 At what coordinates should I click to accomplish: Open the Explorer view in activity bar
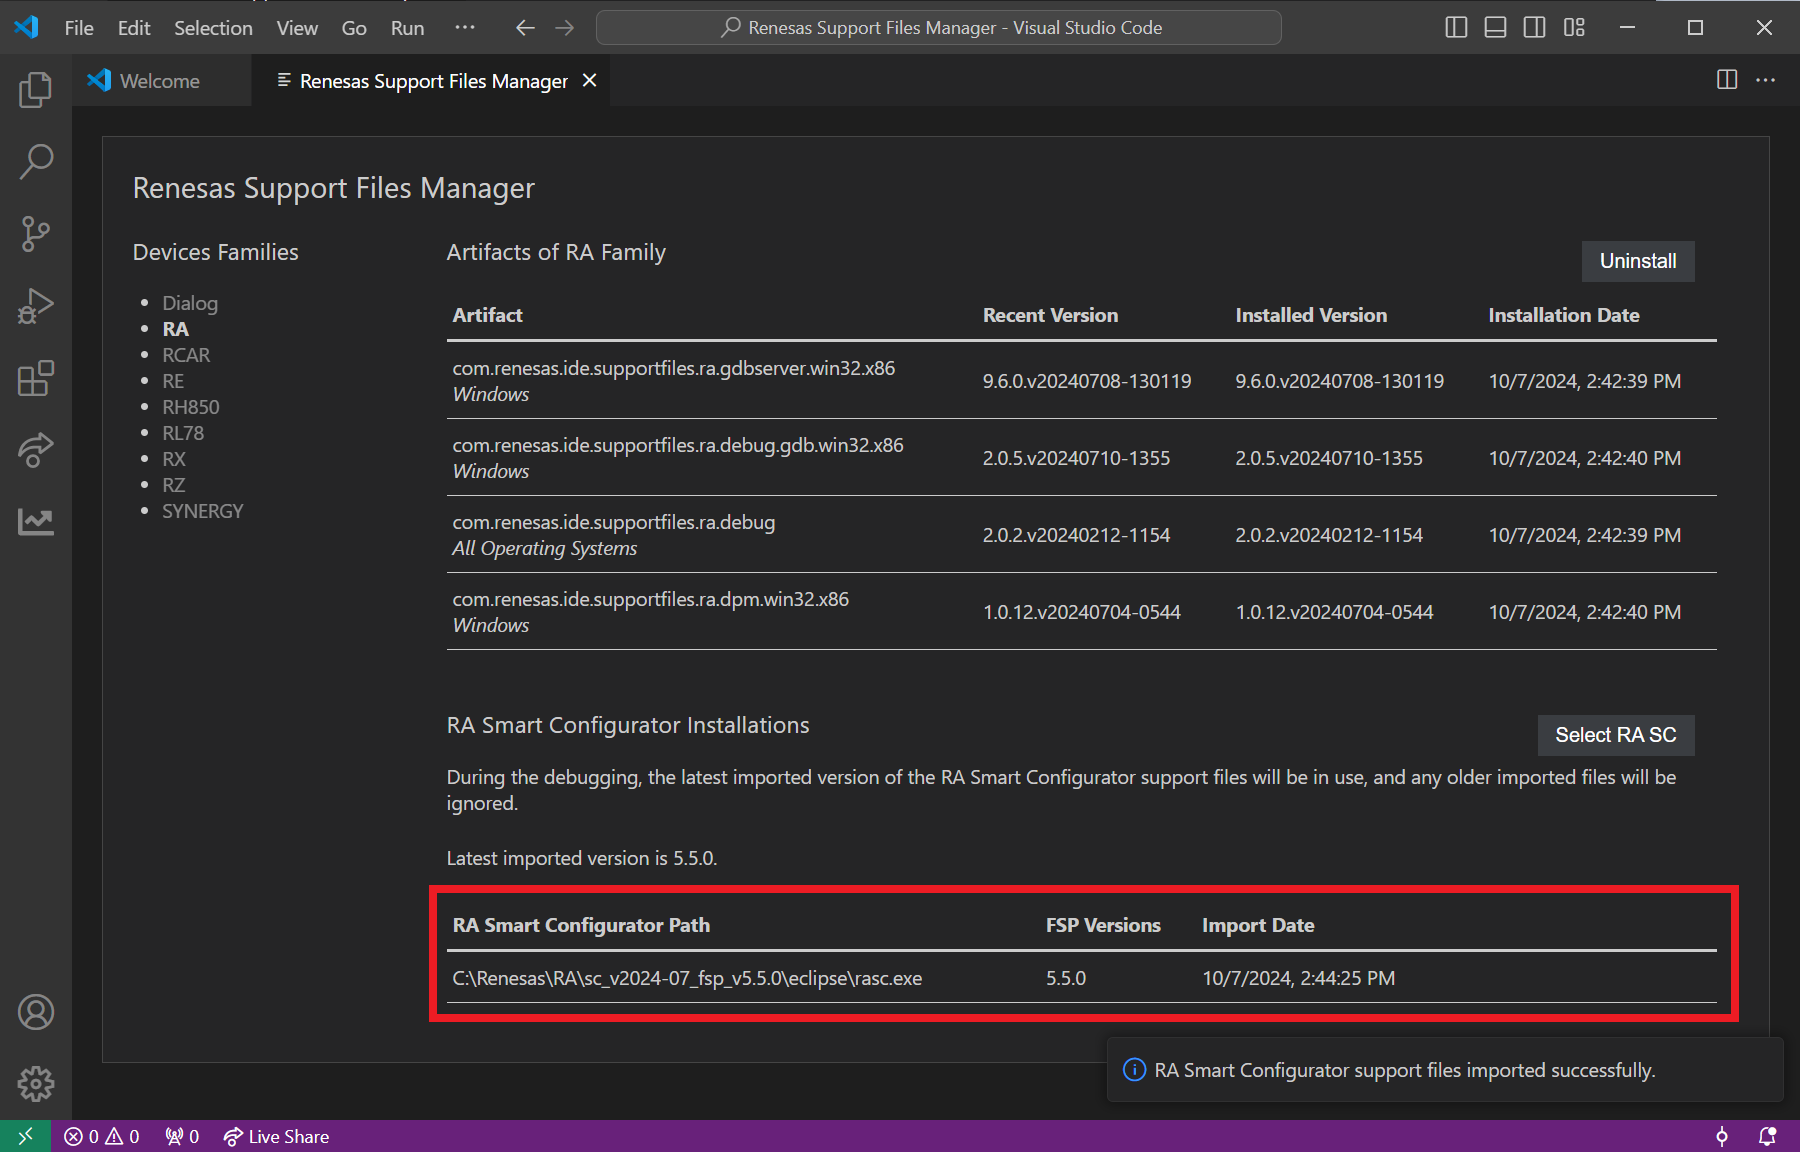click(36, 90)
